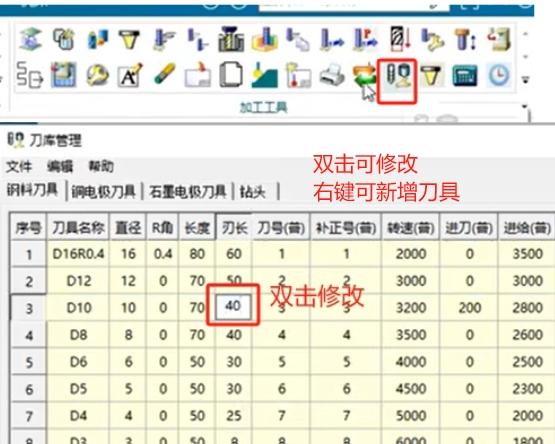Click the 3200 speed cell in D10 row
This screenshot has width=555, height=444.
coord(411,308)
